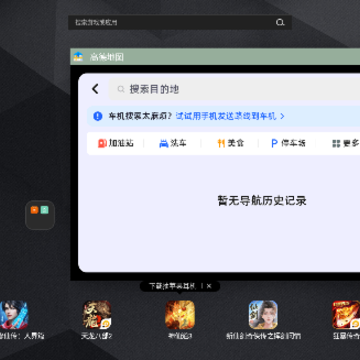
Task: Launch the 天龙八部2 game icon
Action: pyautogui.click(x=97, y=315)
